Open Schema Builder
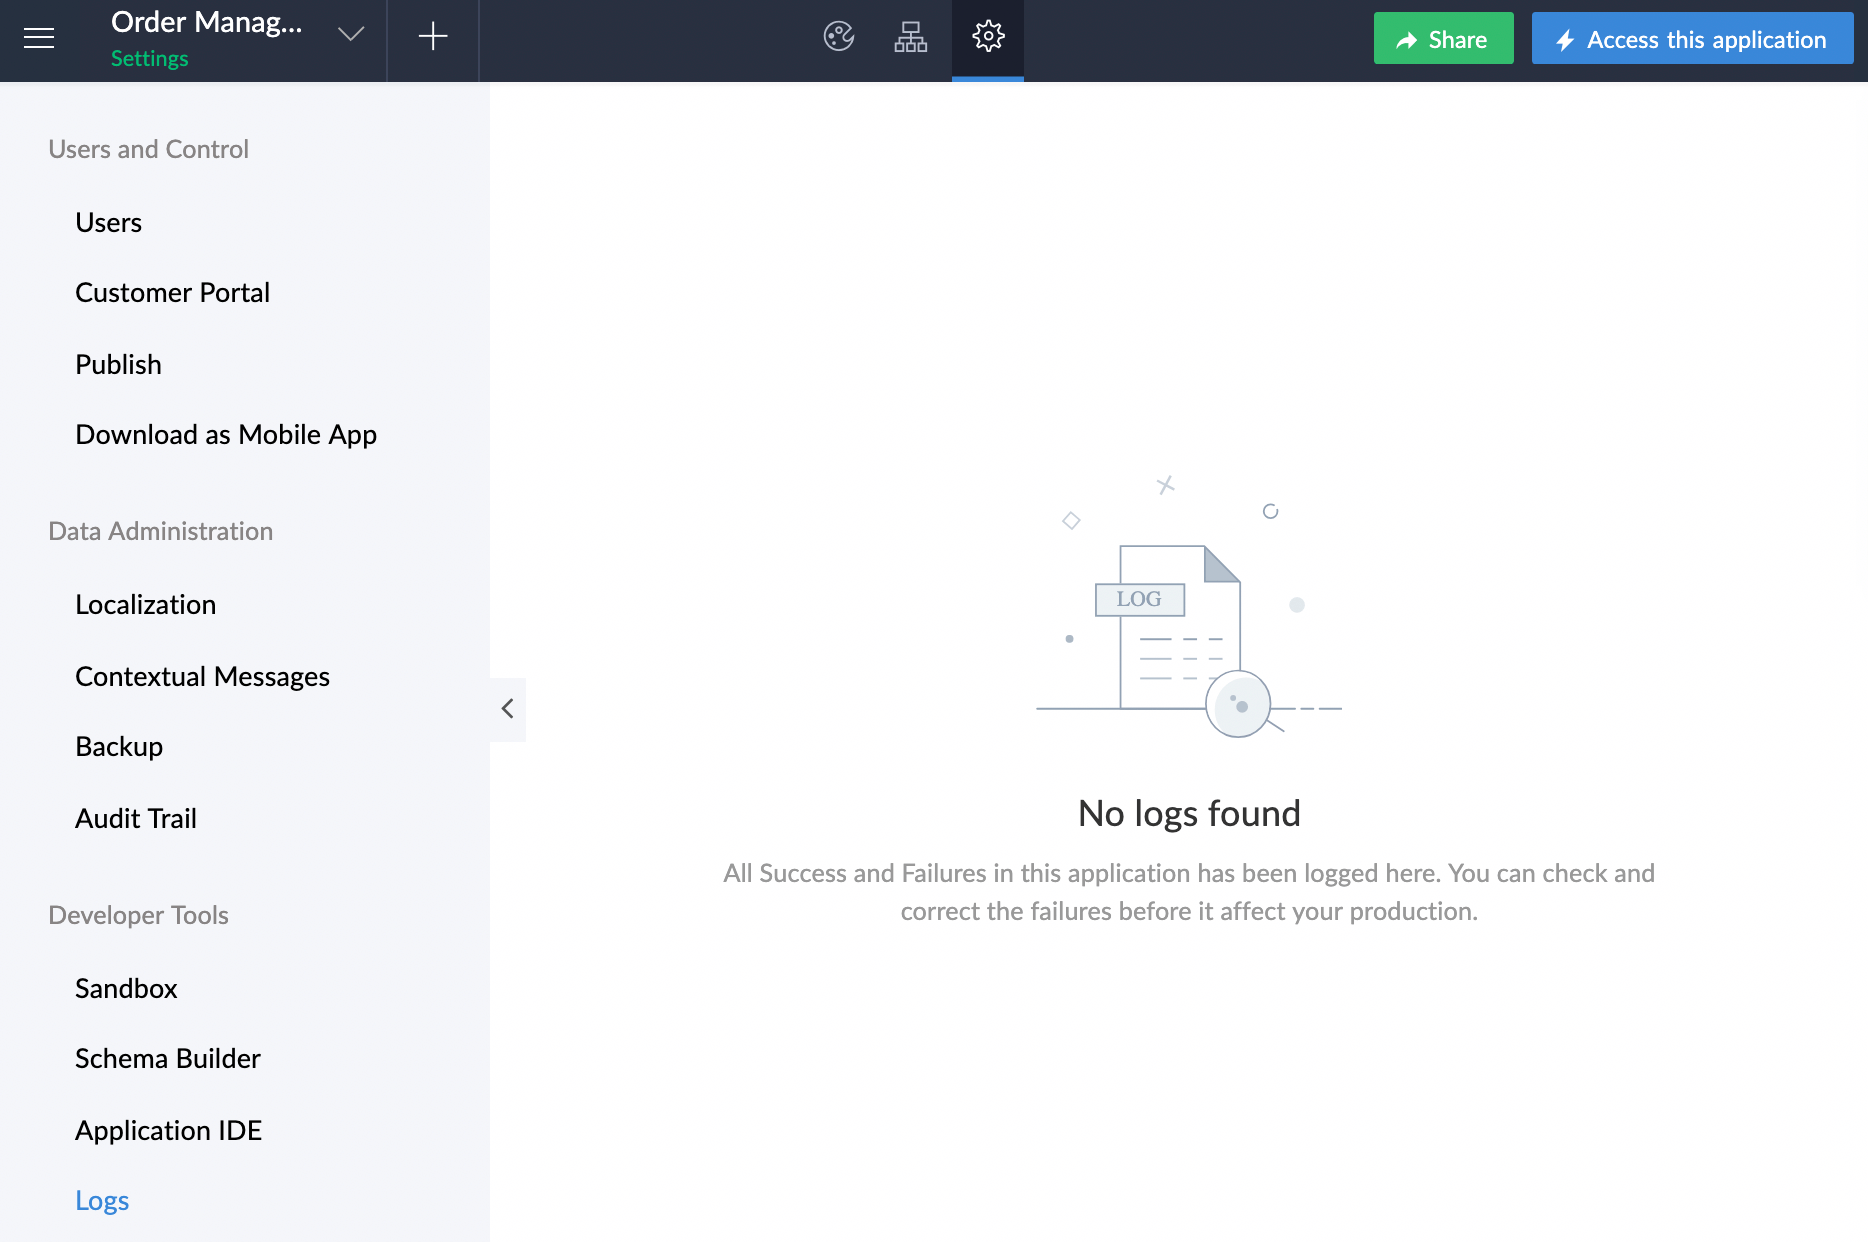 pos(168,1058)
